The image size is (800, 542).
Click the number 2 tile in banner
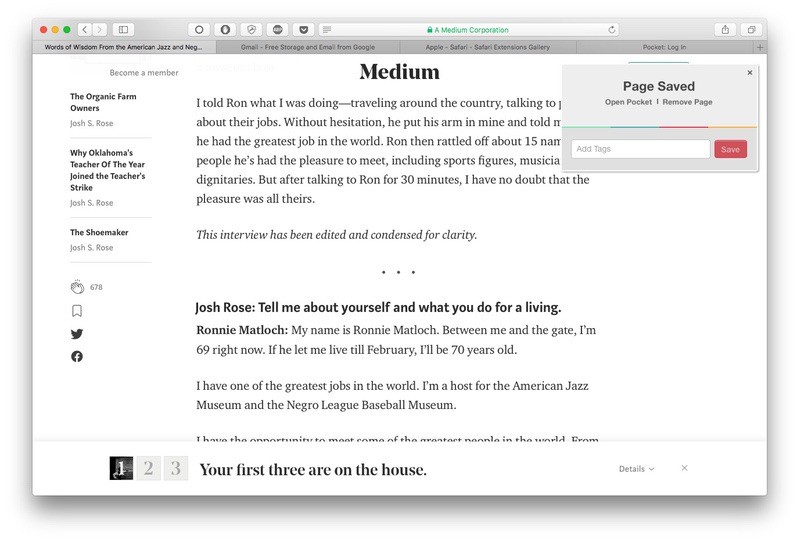pos(148,468)
